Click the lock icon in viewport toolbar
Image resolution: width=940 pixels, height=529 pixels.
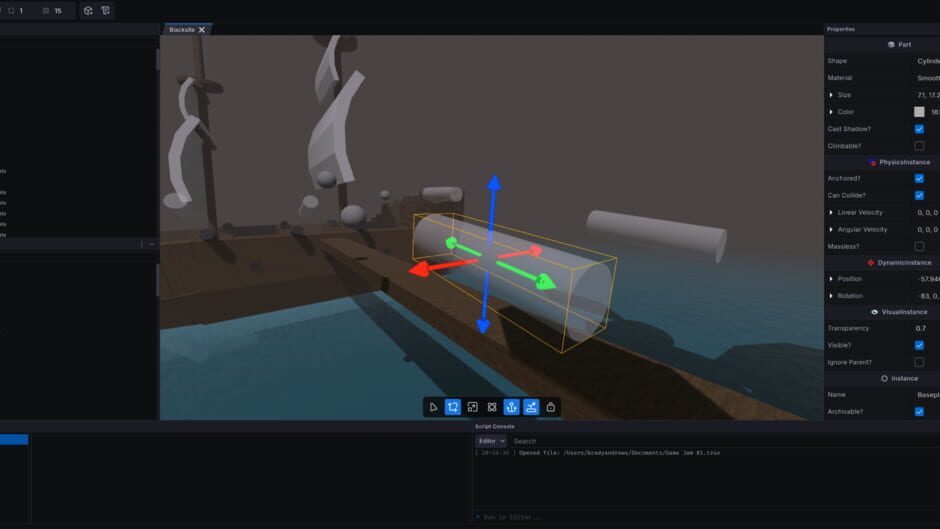[x=550, y=407]
